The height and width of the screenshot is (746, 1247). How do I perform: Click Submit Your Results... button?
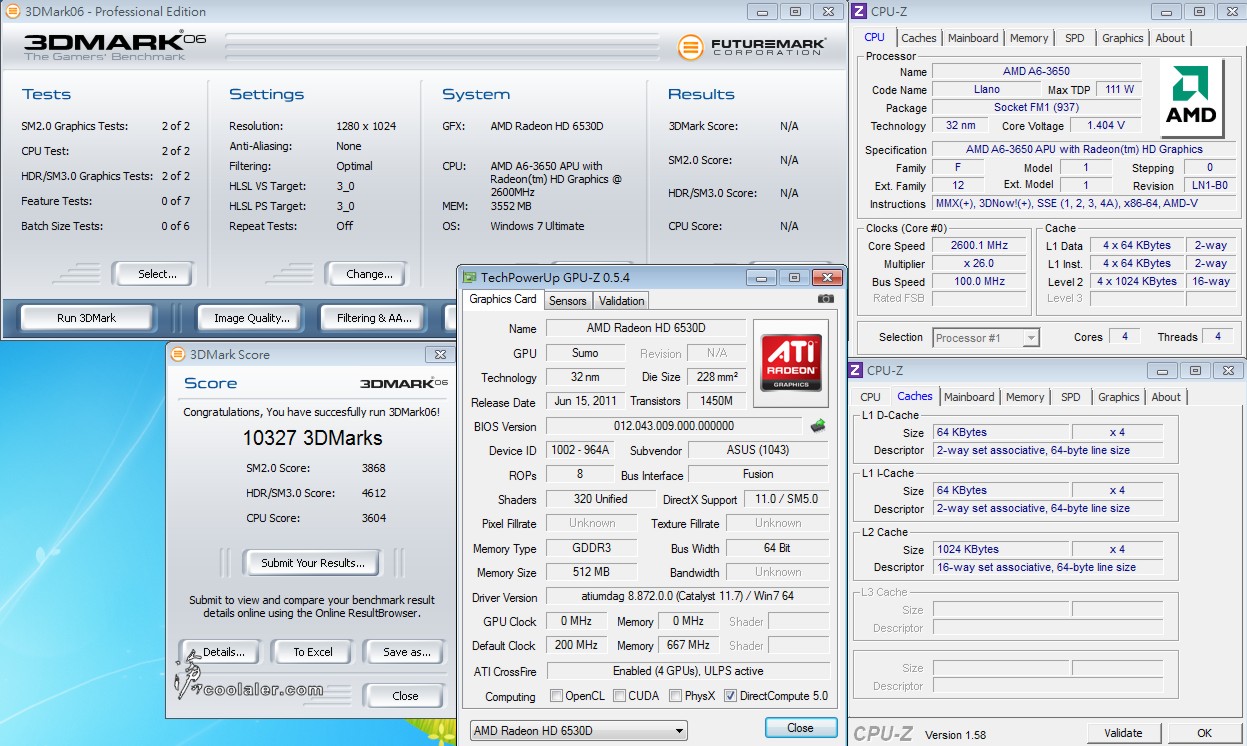313,563
